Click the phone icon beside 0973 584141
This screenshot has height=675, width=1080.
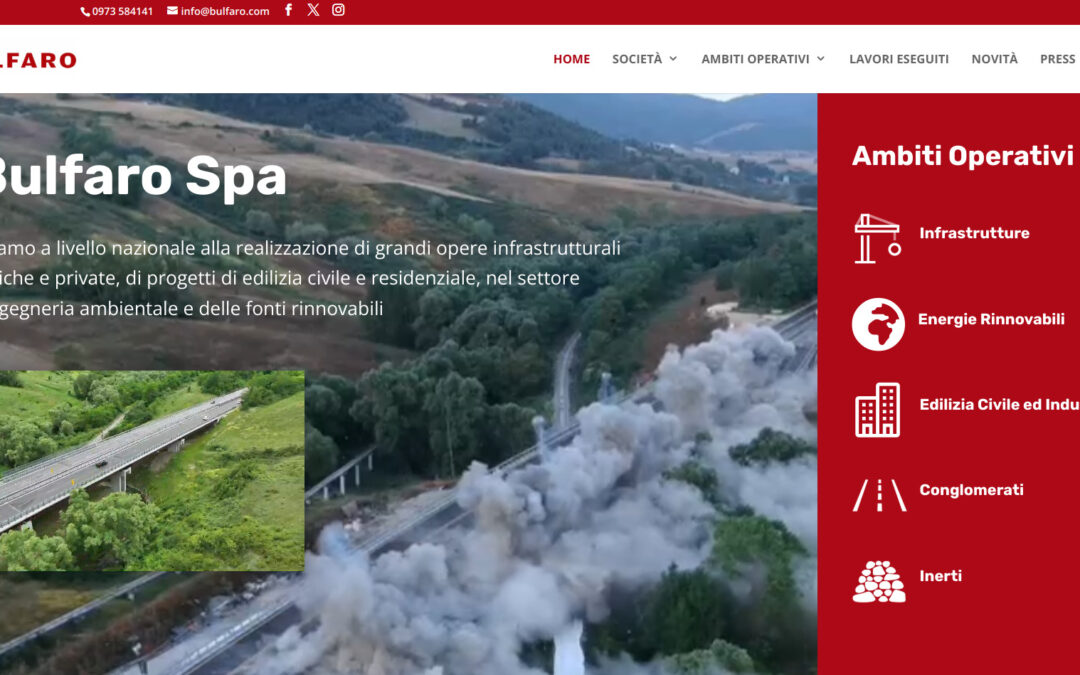tap(85, 11)
